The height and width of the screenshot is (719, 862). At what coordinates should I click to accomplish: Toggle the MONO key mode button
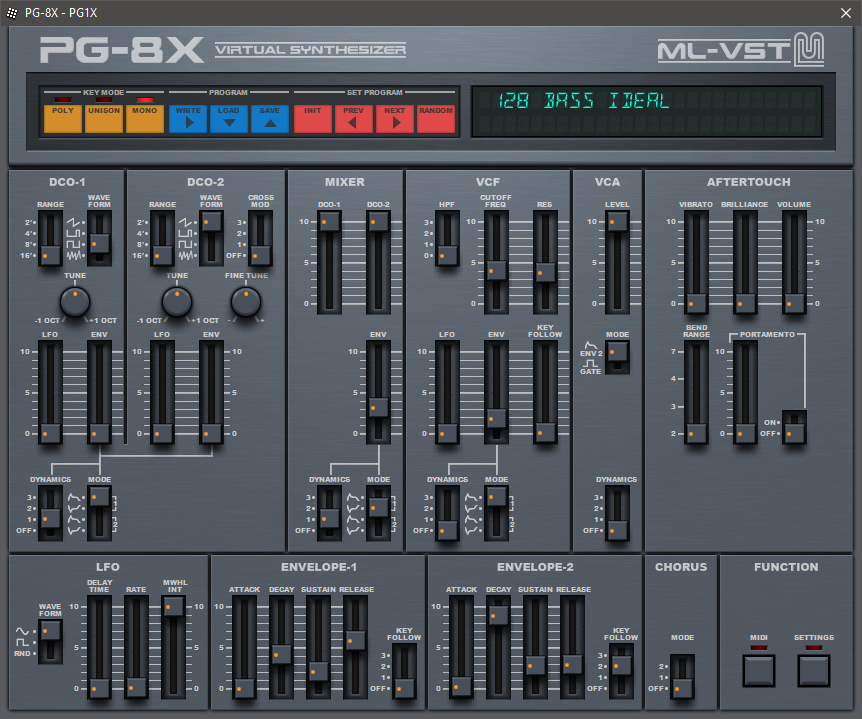tap(145, 119)
